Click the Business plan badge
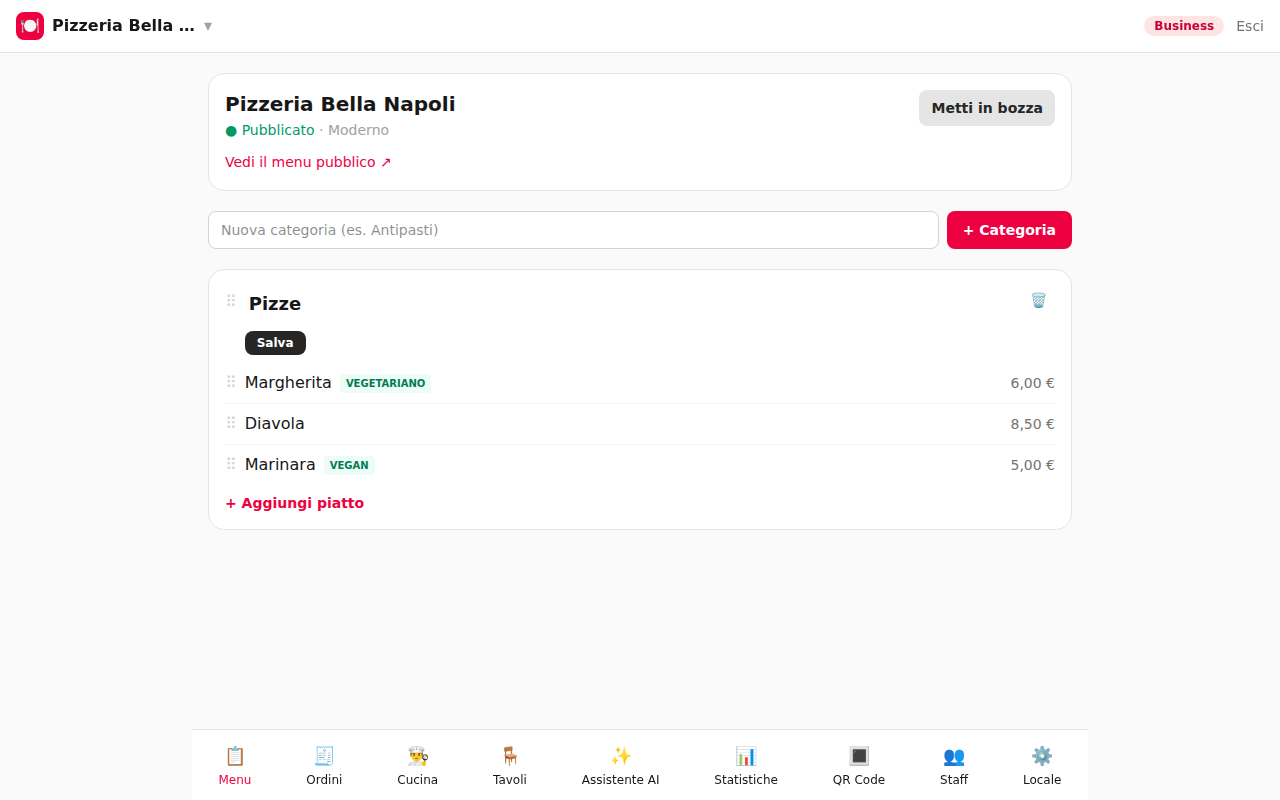Screen dimensions: 1280x800 [1184, 26]
